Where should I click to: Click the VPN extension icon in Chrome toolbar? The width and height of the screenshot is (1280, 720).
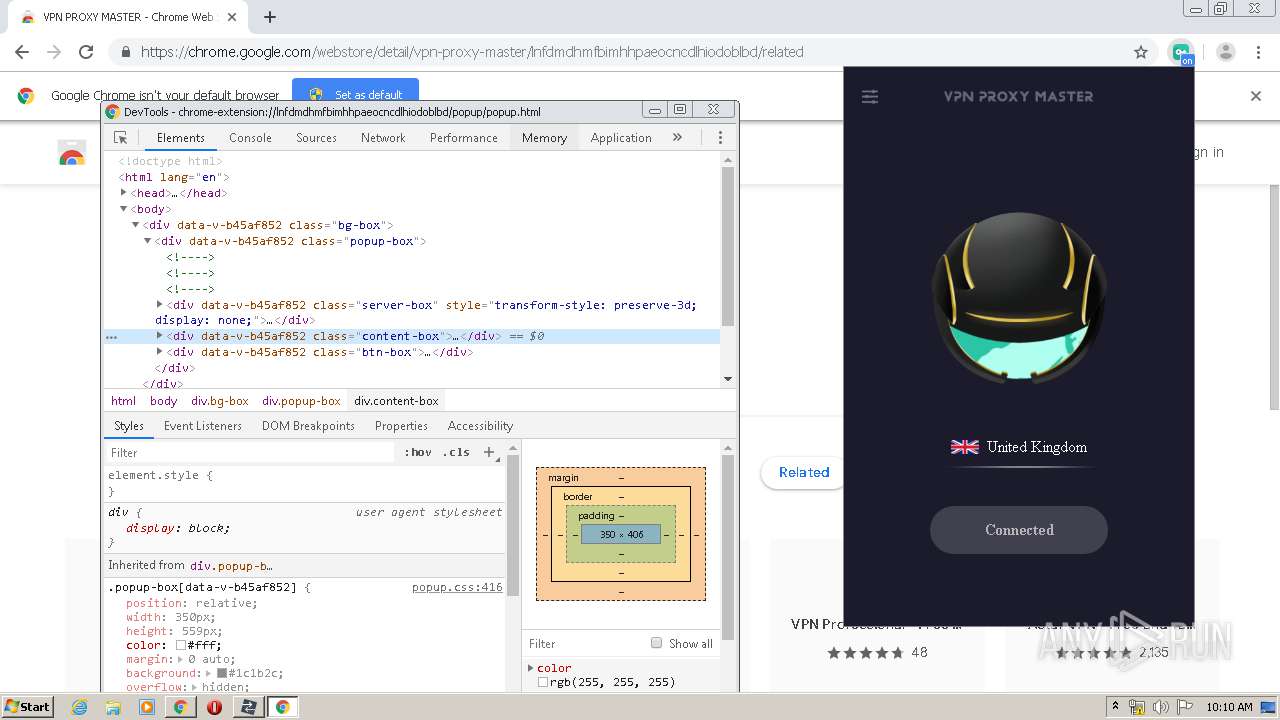coord(1182,52)
